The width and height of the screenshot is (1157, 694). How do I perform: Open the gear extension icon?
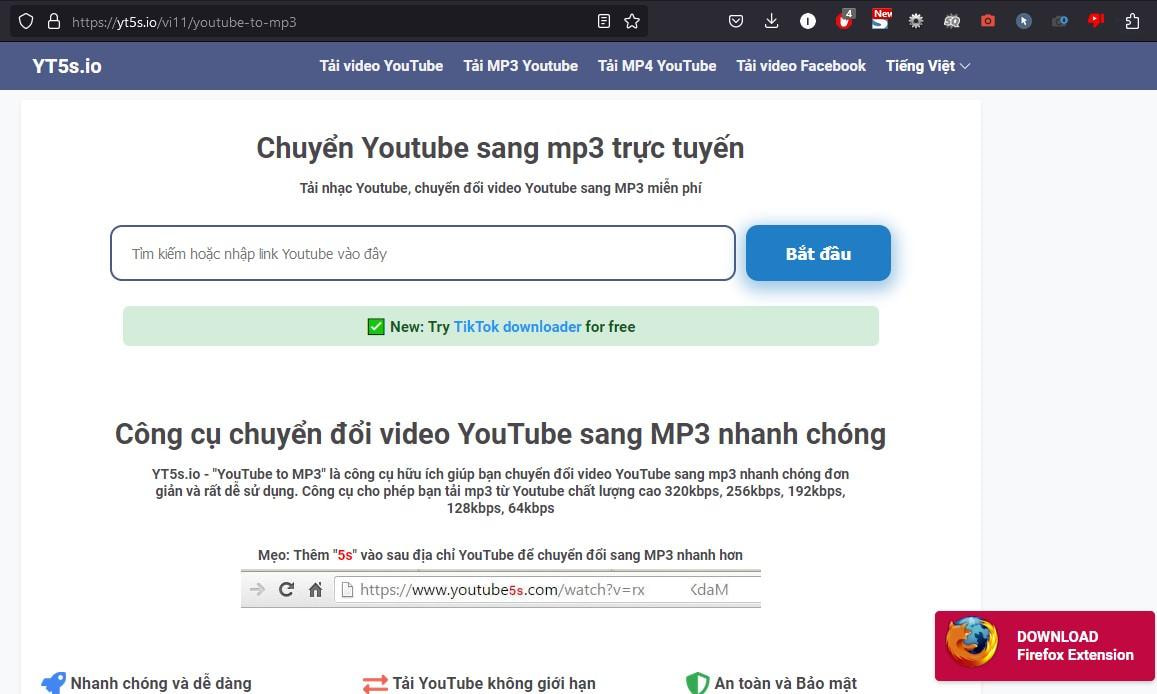coord(916,21)
